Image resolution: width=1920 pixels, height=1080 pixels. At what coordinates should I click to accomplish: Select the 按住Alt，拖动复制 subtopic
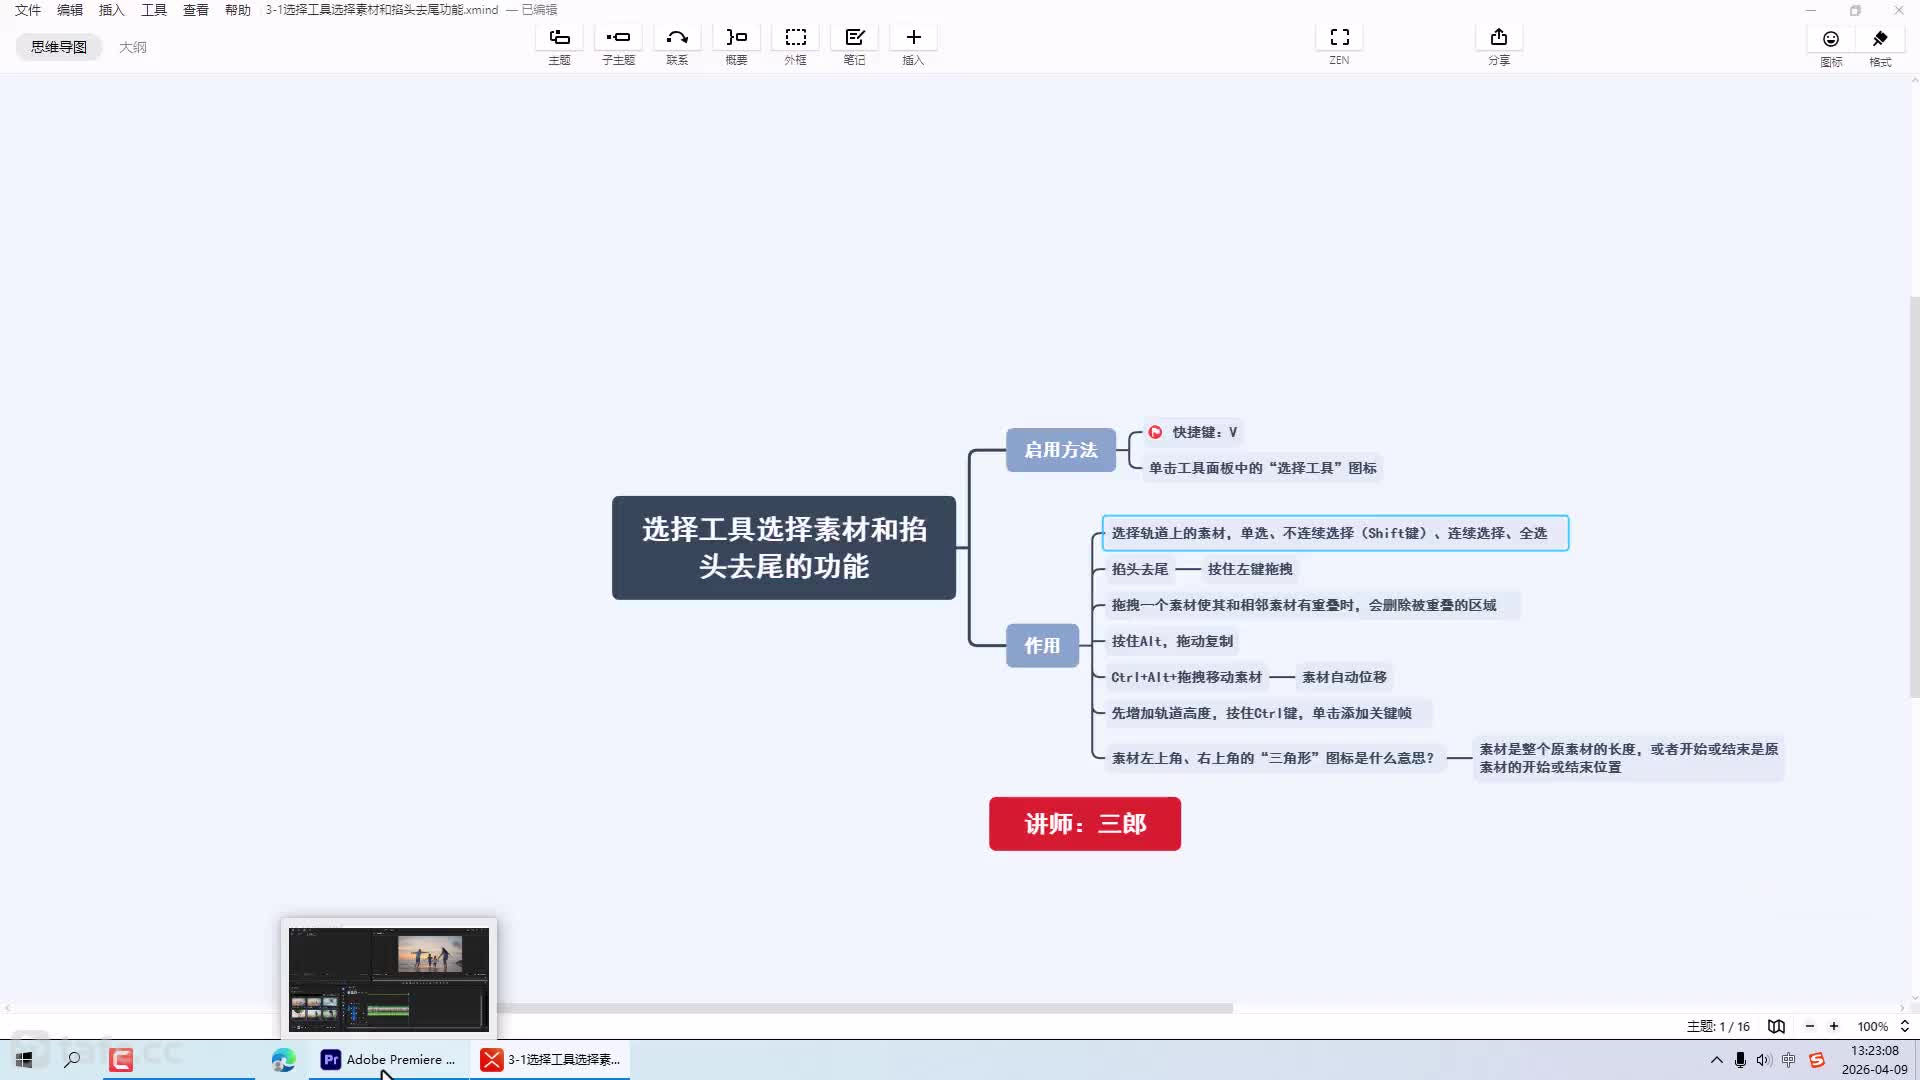coord(1172,641)
